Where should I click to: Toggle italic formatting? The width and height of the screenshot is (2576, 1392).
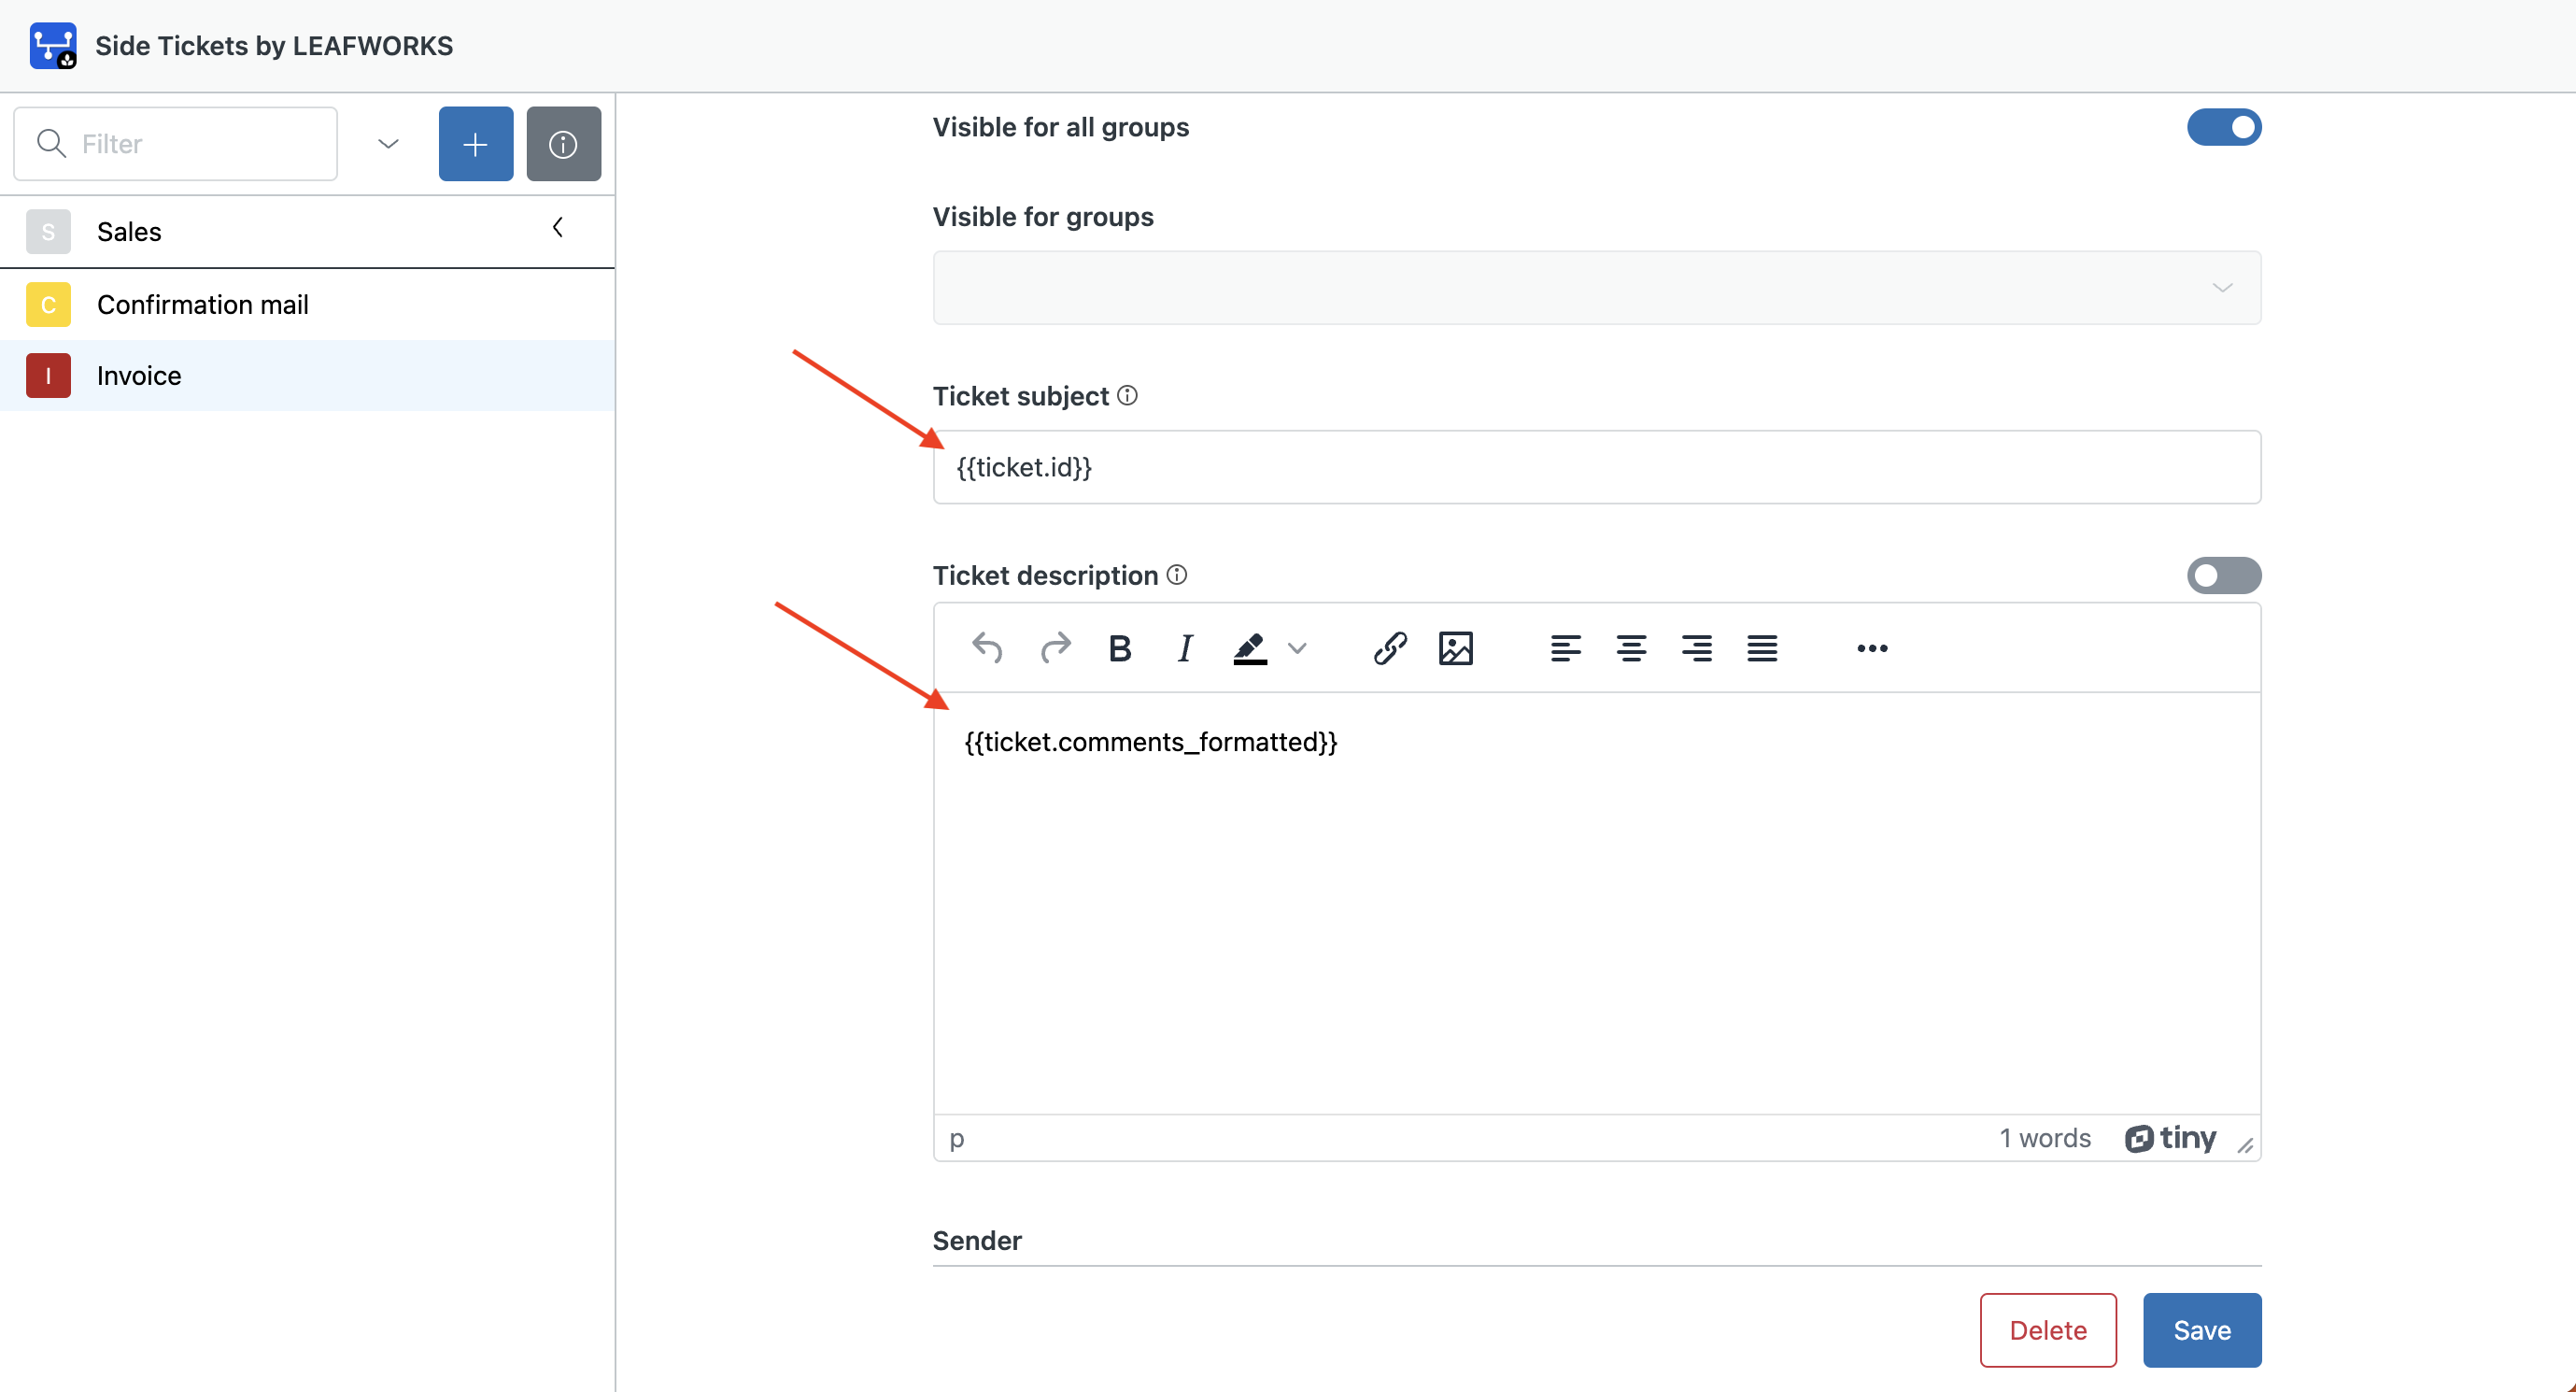tap(1185, 648)
